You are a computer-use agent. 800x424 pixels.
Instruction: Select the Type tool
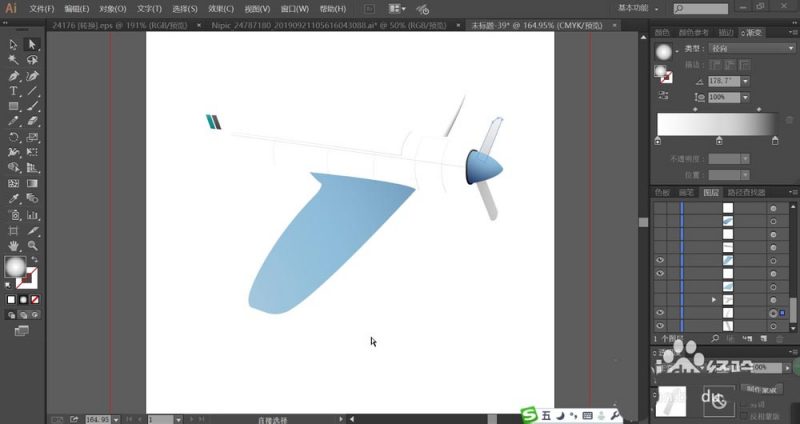click(13, 92)
